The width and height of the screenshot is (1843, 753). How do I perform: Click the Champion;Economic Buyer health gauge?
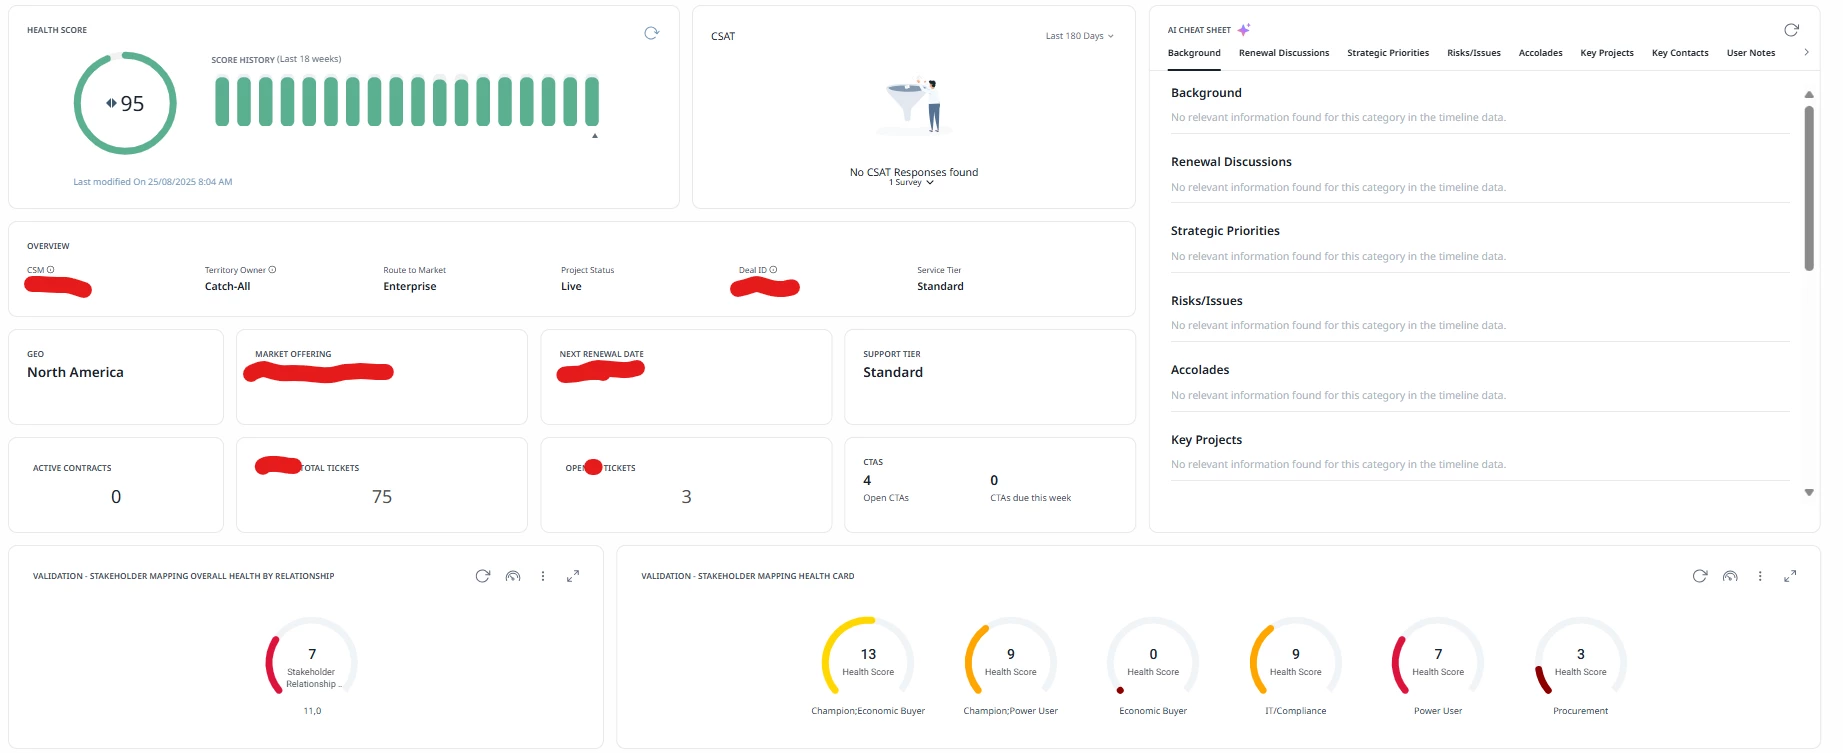click(868, 657)
